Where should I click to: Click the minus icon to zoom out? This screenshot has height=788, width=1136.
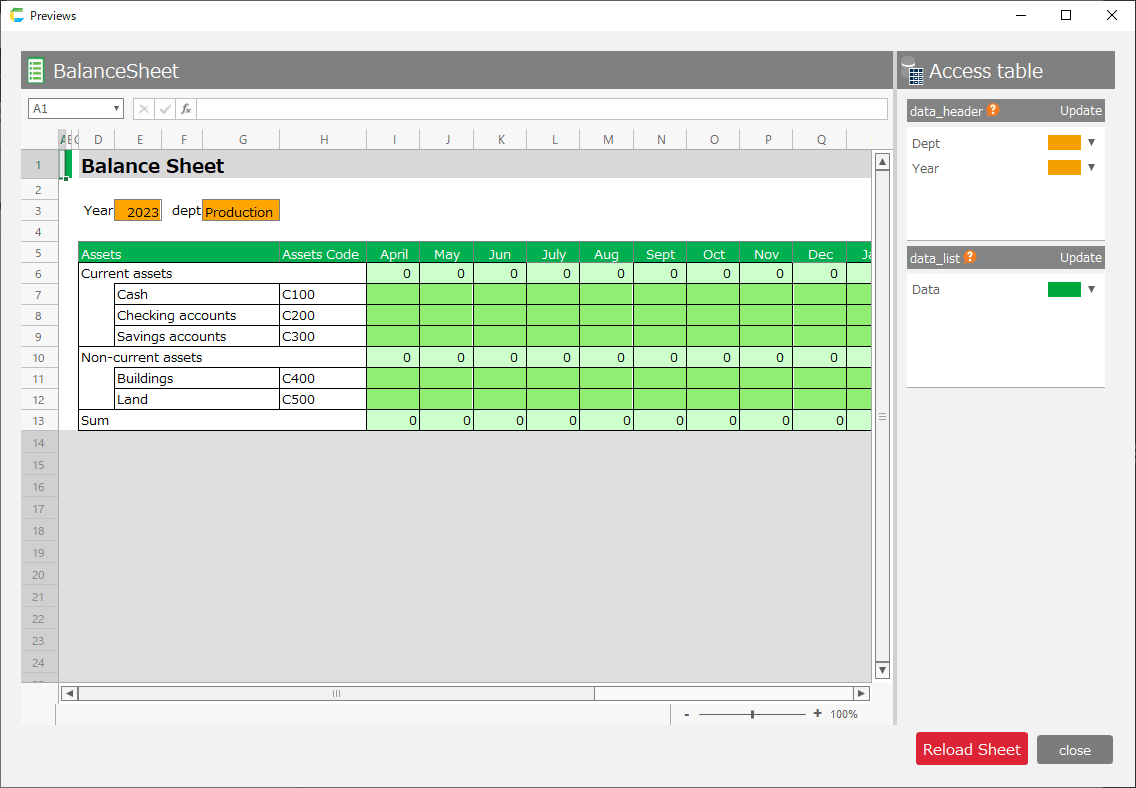click(x=686, y=714)
